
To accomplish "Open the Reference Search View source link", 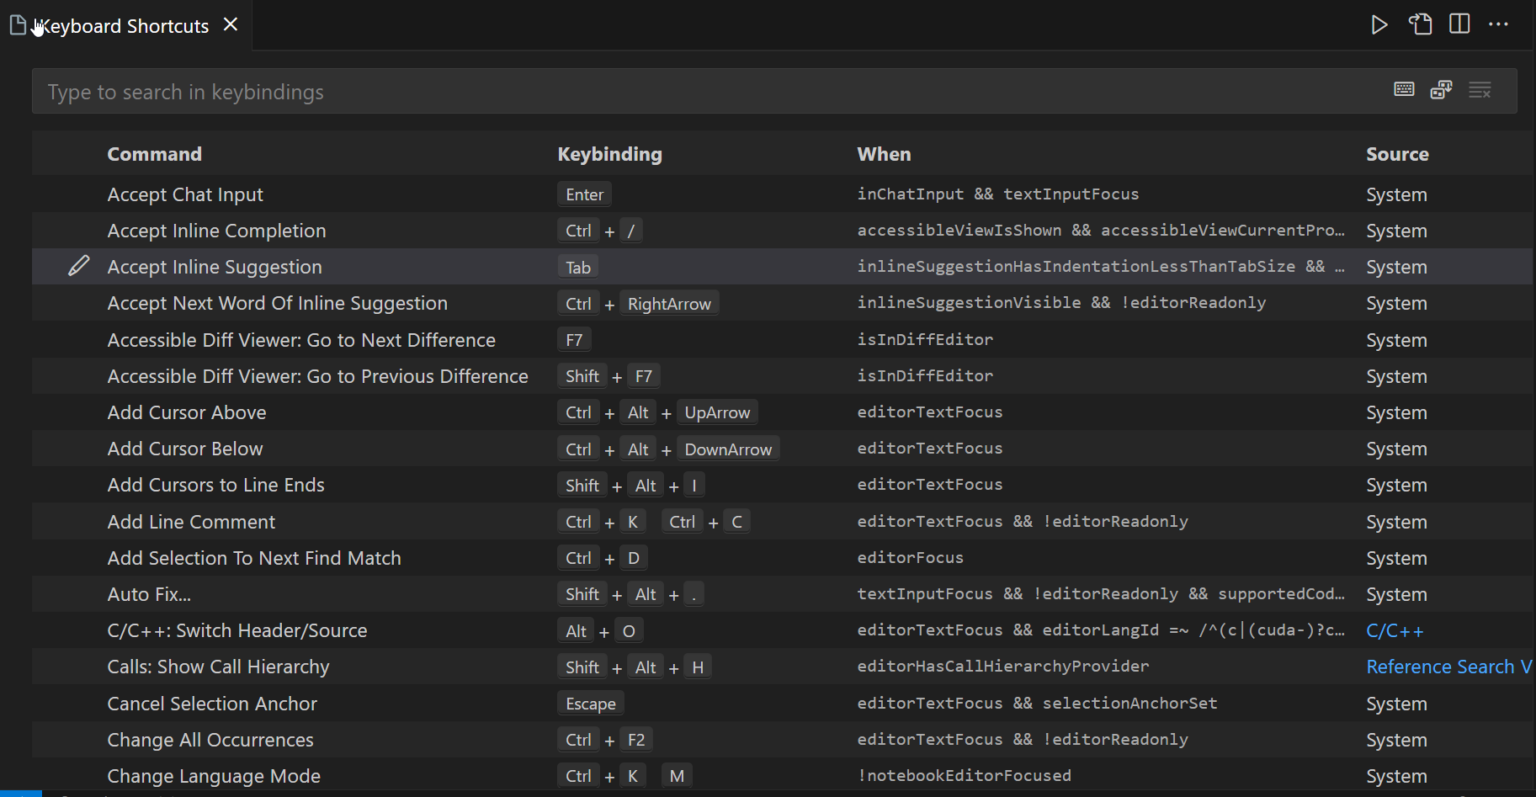I will coord(1449,666).
